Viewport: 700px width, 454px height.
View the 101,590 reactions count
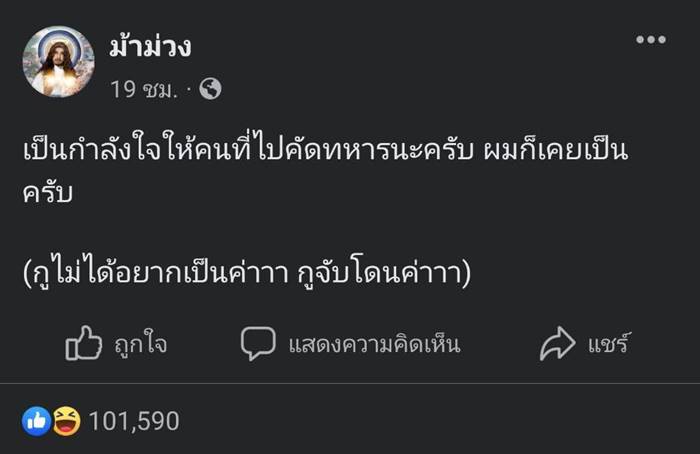click(134, 421)
